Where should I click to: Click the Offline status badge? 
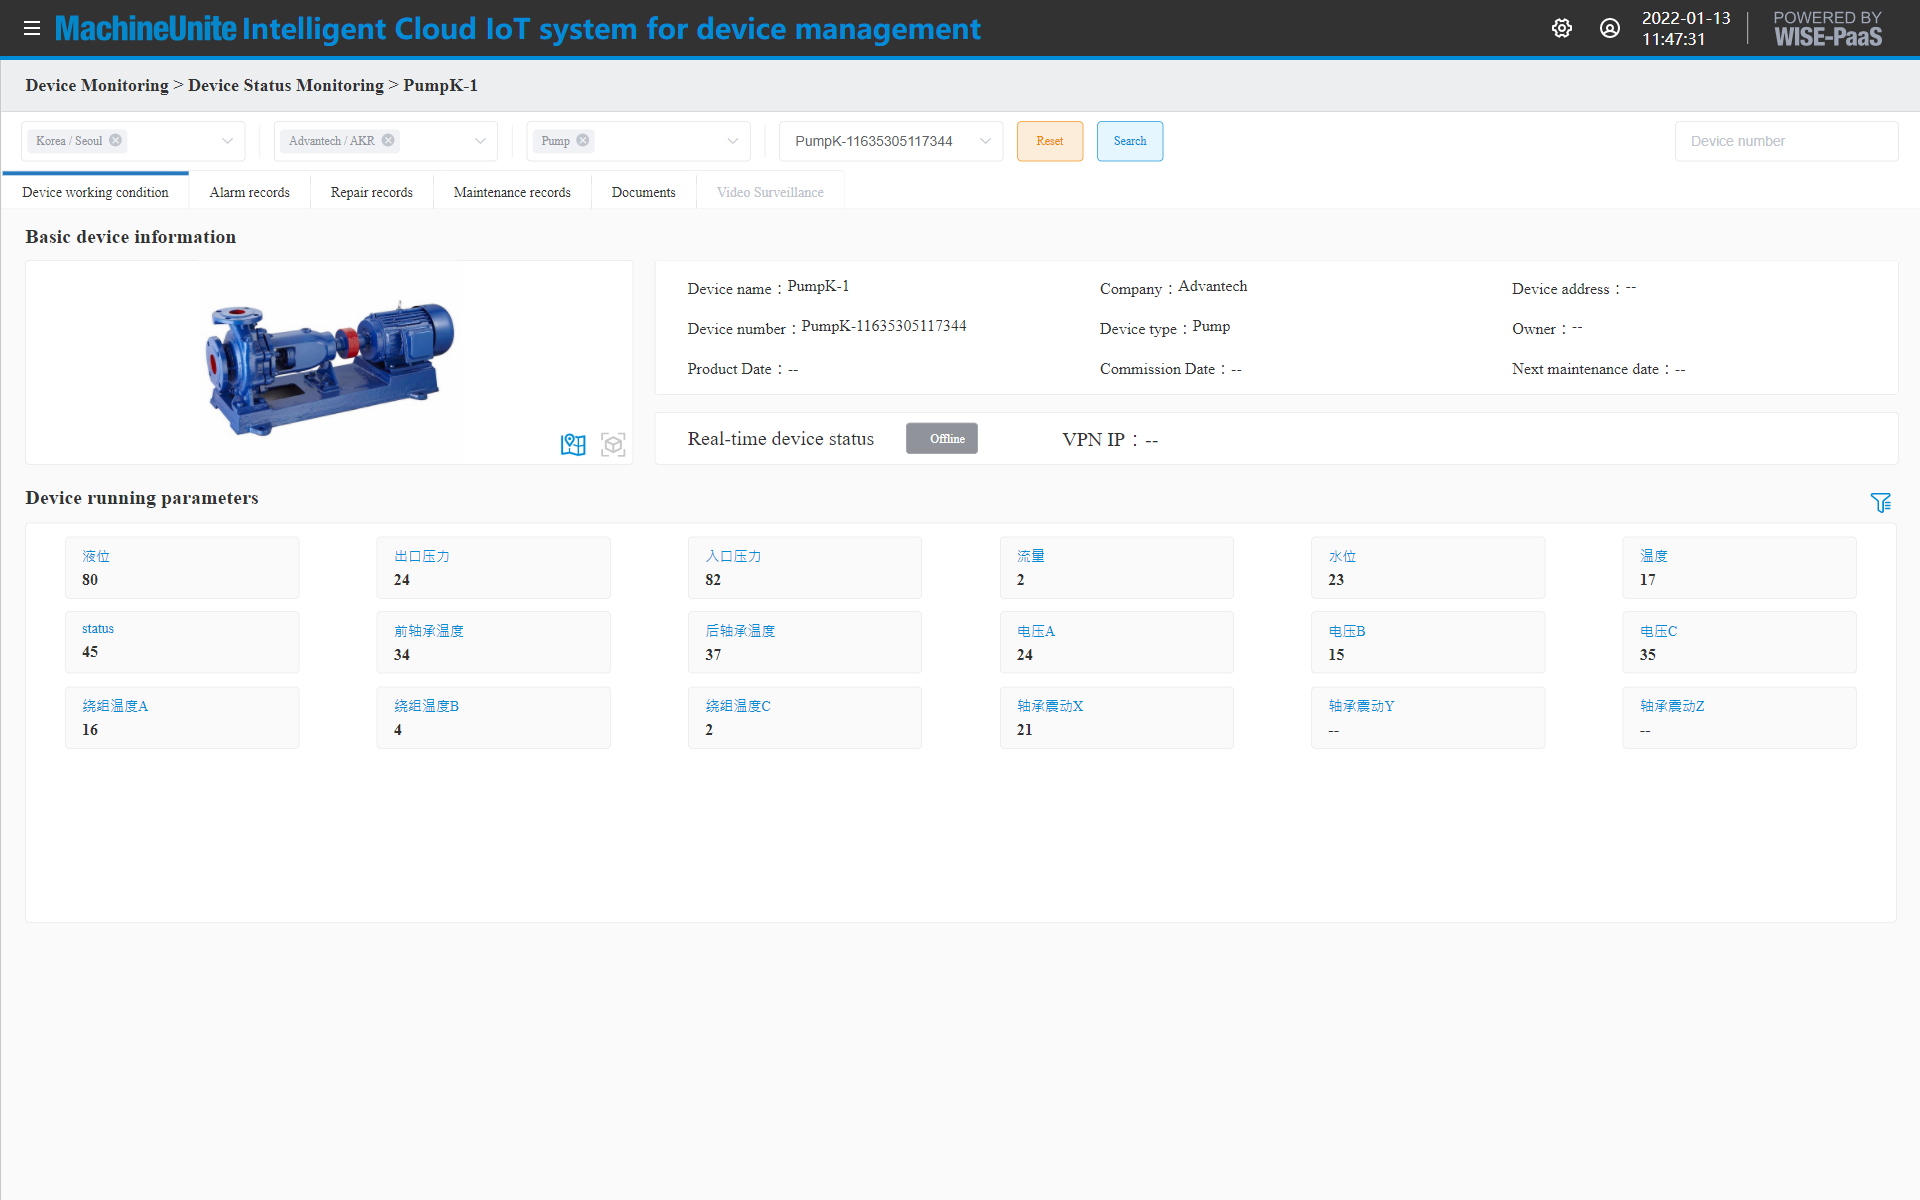941,438
